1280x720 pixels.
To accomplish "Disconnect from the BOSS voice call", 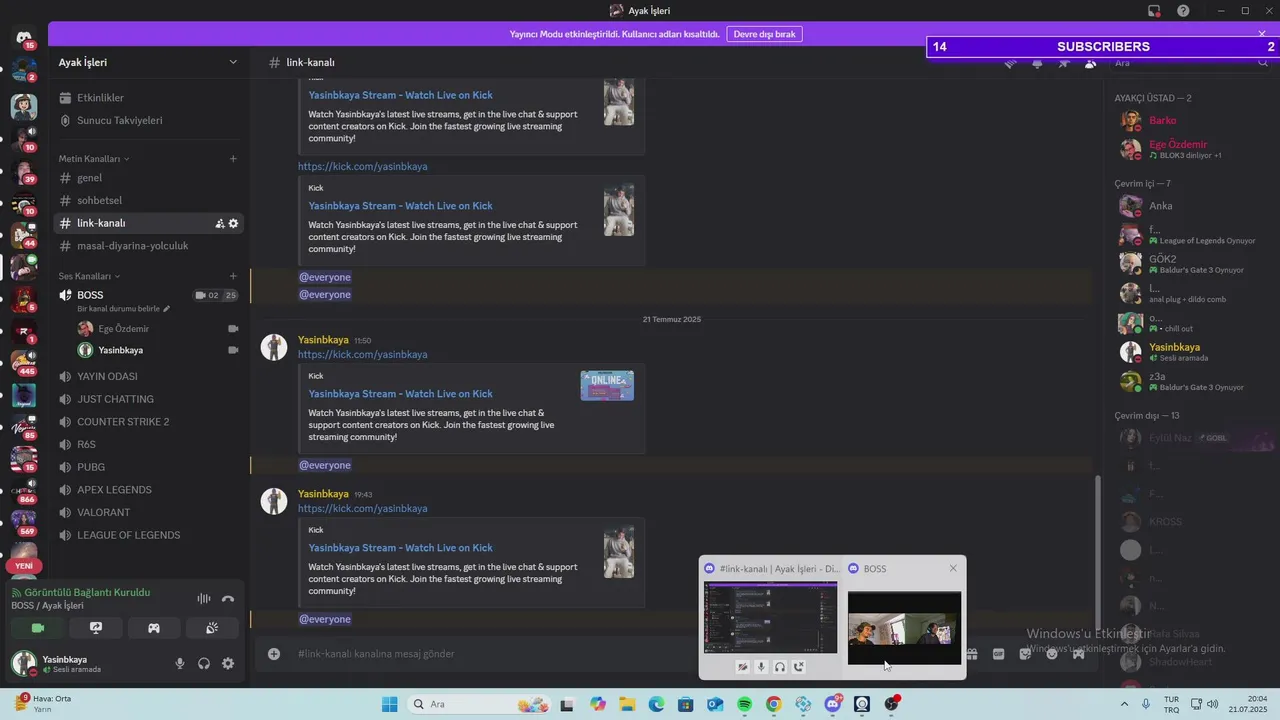I will (228, 599).
